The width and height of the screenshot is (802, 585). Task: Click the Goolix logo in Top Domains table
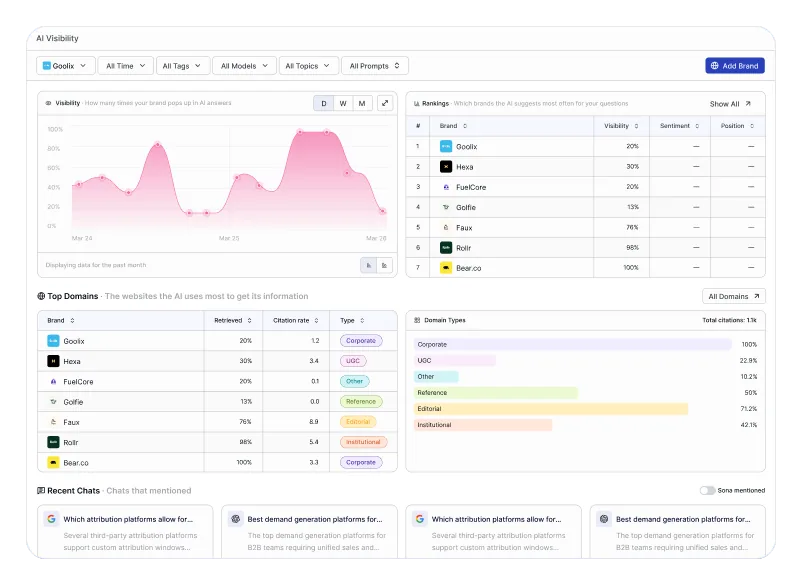(53, 341)
